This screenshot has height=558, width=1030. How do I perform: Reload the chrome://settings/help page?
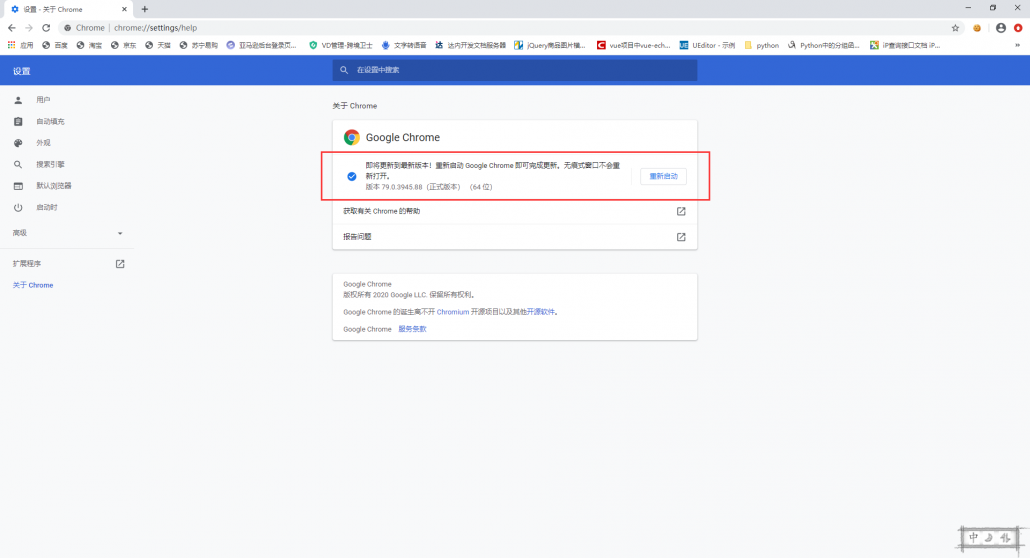(x=46, y=28)
